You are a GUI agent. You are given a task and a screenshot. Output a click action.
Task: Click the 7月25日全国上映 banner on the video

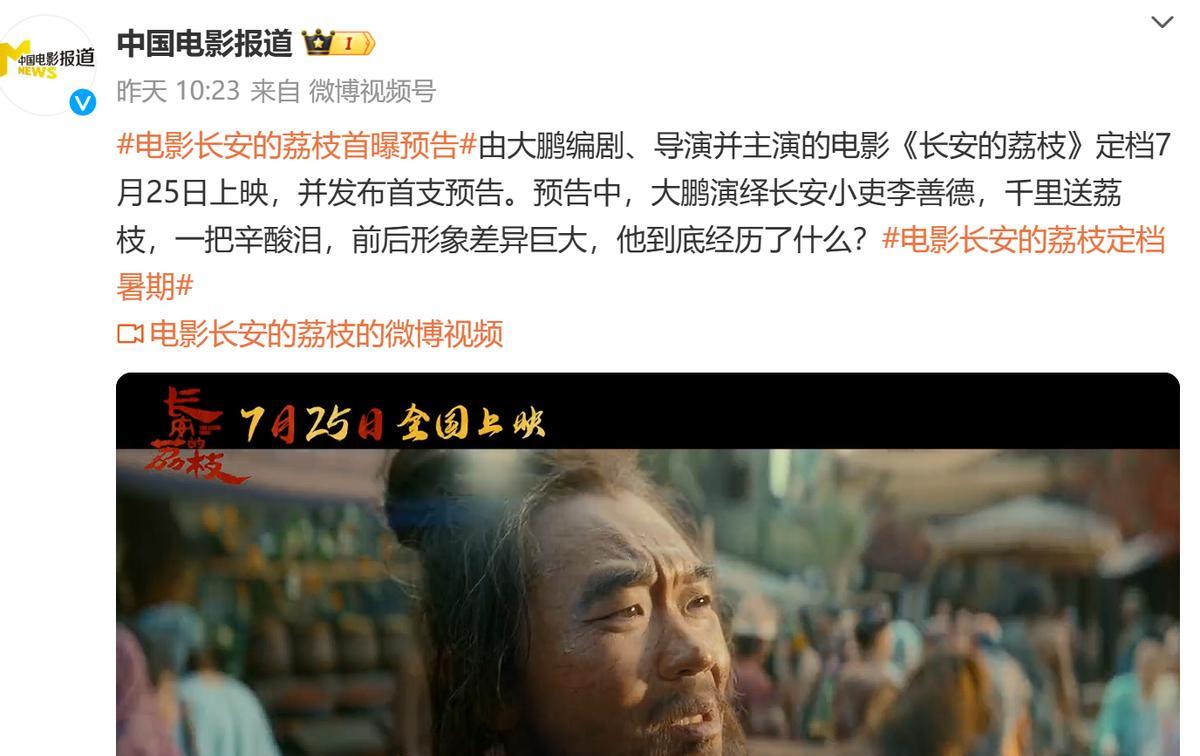coord(390,424)
